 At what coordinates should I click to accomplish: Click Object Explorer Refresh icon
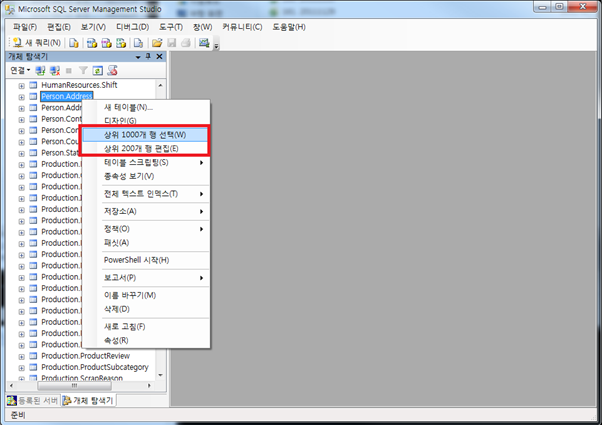98,70
